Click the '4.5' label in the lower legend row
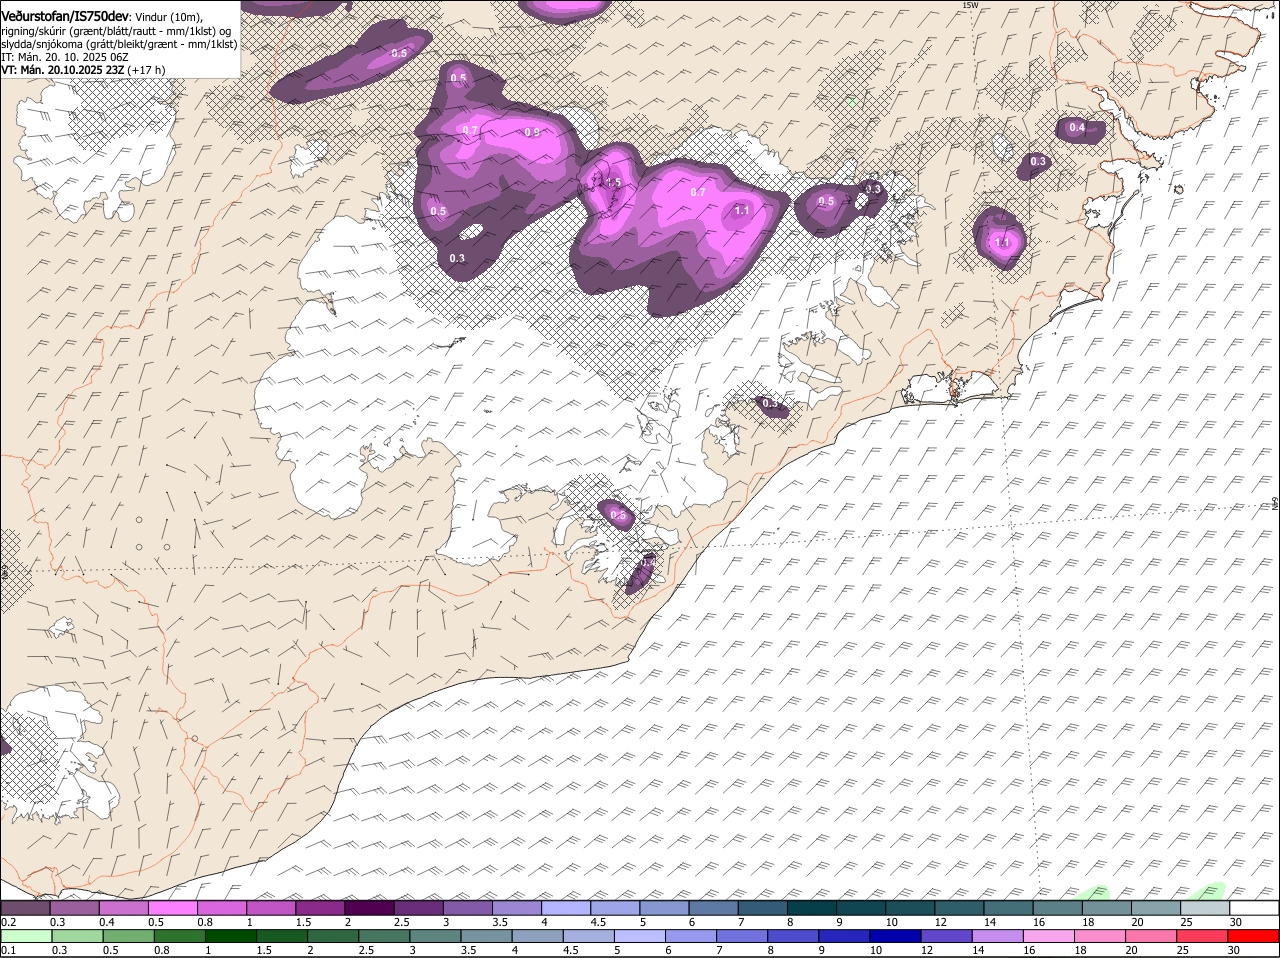Image resolution: width=1280 pixels, height=958 pixels. point(572,951)
